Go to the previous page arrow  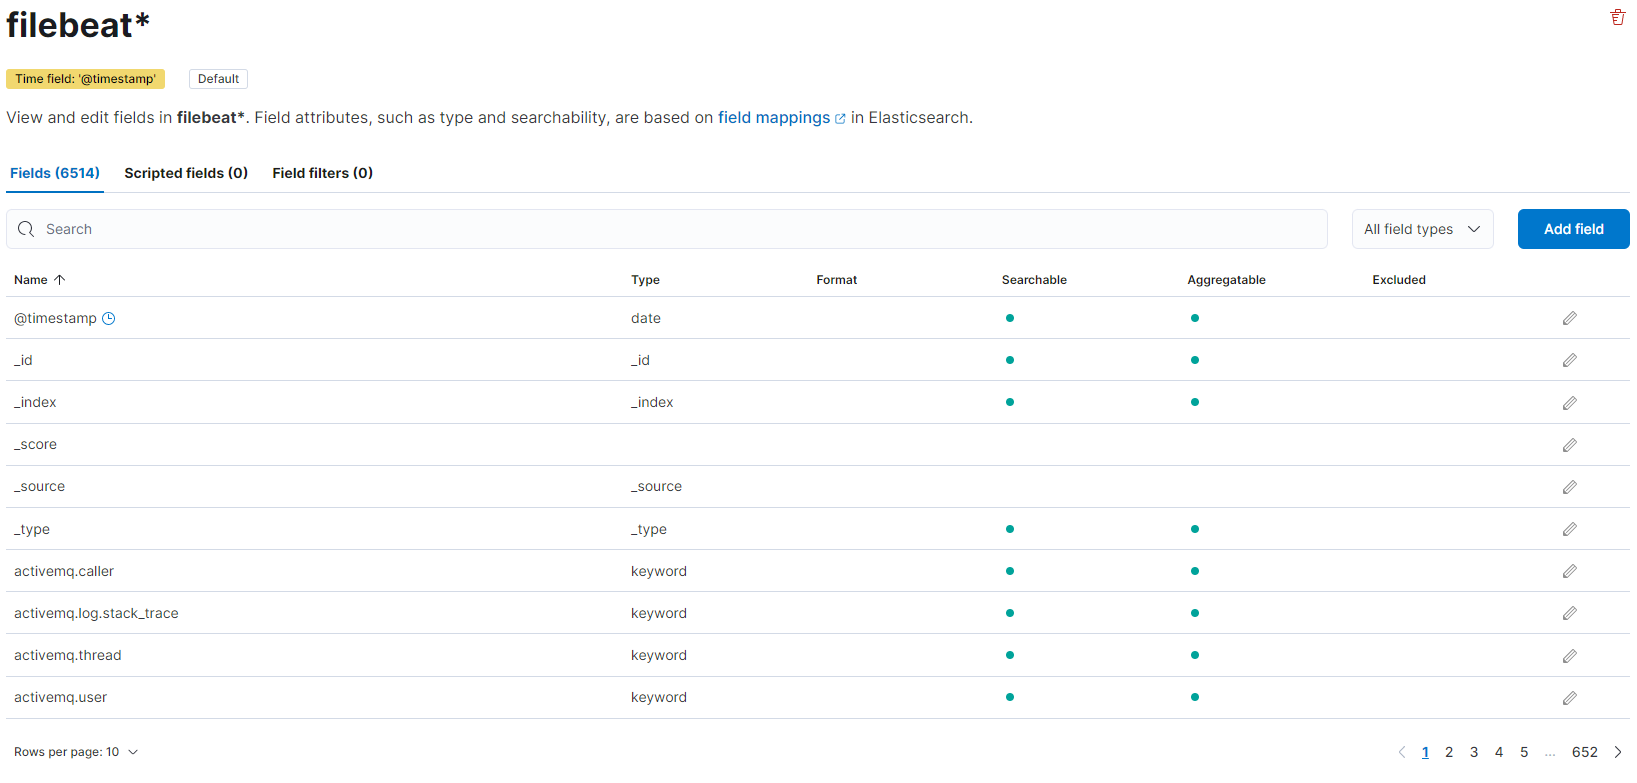coord(1401,752)
